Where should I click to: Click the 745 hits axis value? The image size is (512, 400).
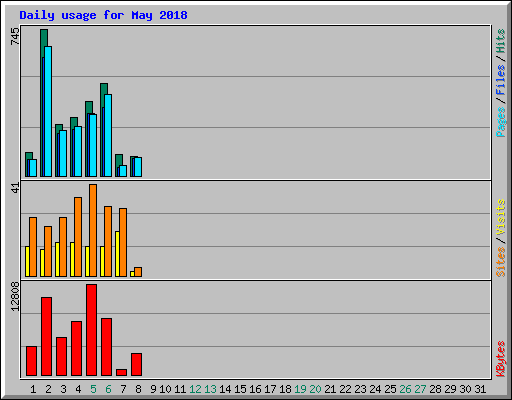coord(15,36)
